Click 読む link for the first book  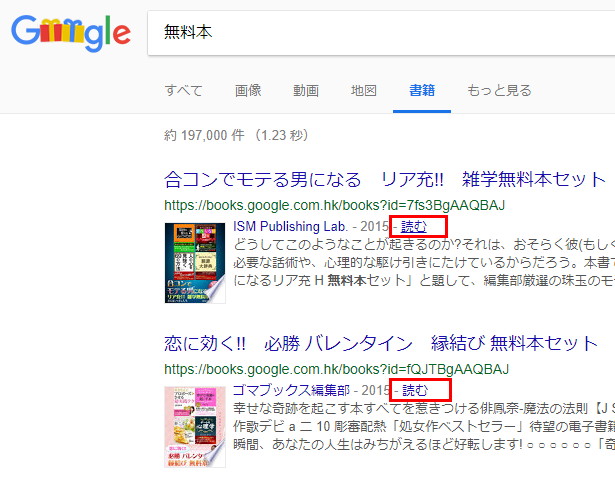coord(413,227)
